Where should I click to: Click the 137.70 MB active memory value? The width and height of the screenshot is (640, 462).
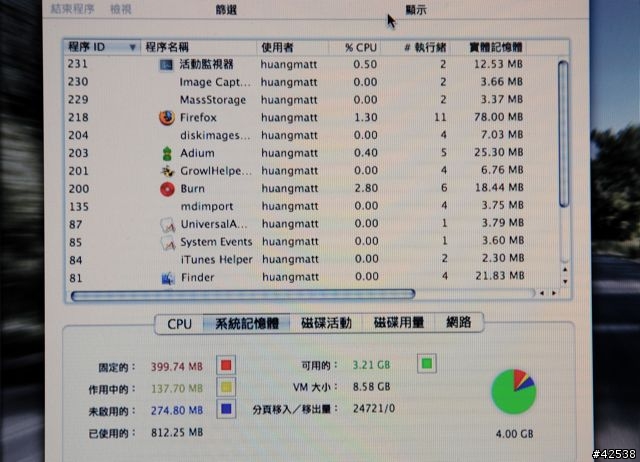click(x=177, y=389)
